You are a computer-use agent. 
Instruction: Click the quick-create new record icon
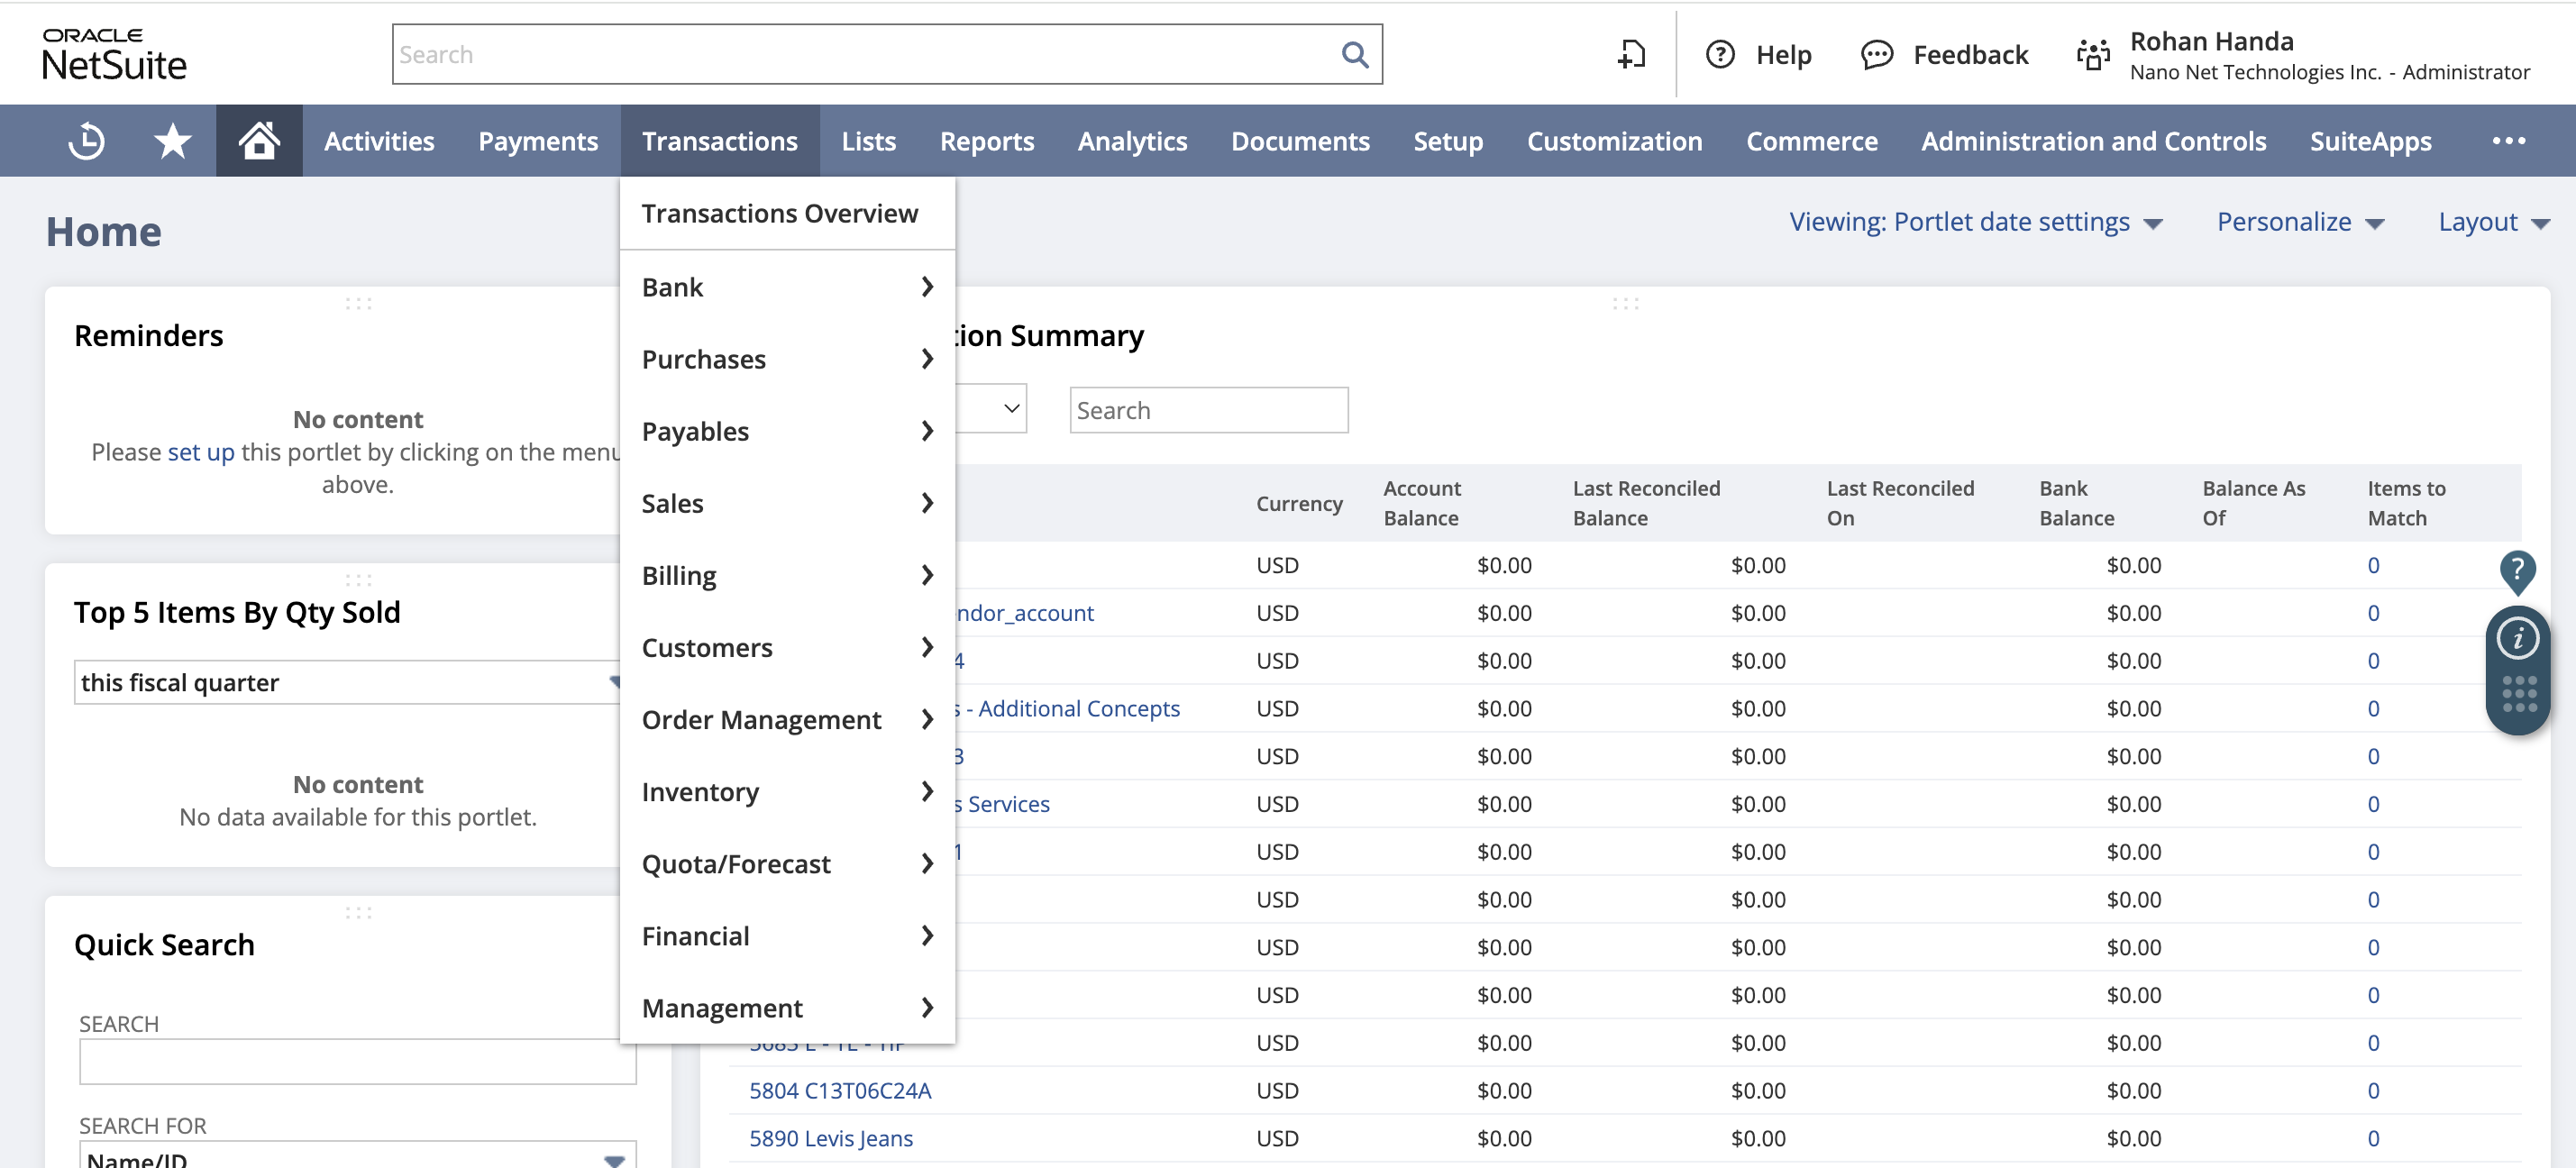[x=1631, y=55]
